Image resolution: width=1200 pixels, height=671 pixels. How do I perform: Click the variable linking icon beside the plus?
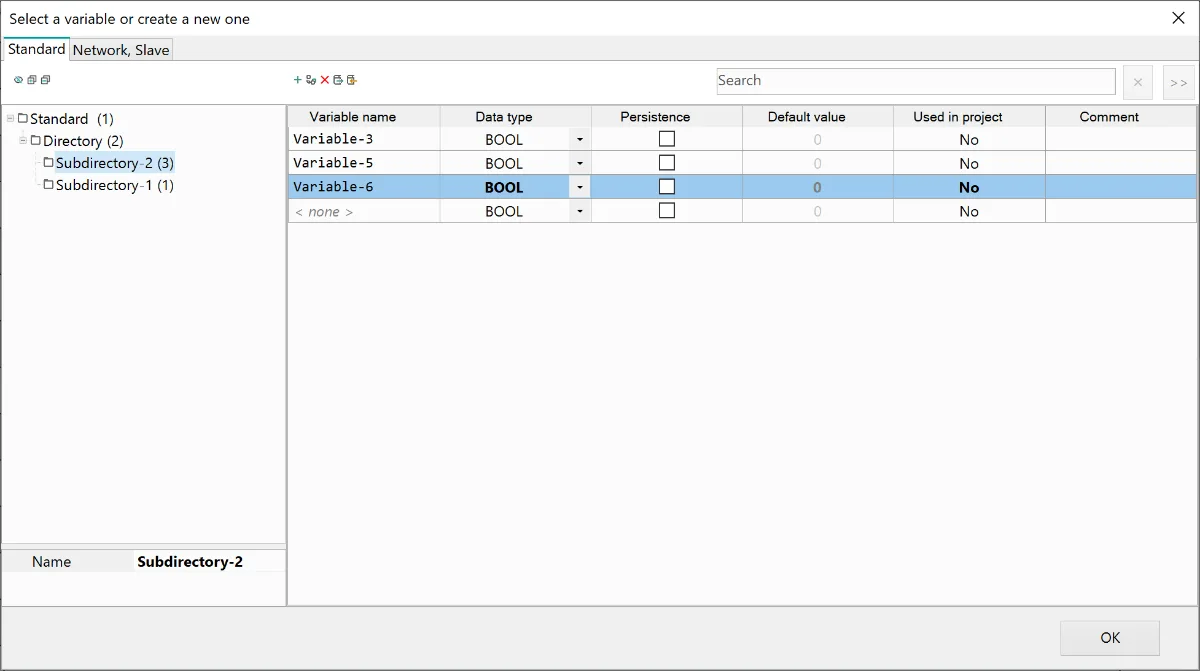coord(311,80)
